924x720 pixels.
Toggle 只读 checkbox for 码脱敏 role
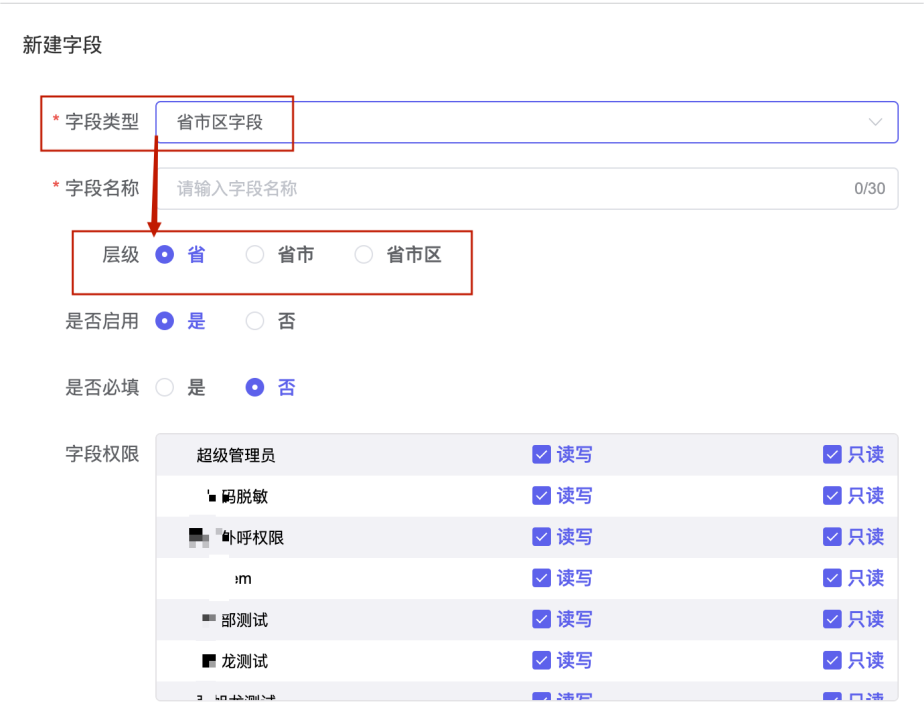pos(832,496)
